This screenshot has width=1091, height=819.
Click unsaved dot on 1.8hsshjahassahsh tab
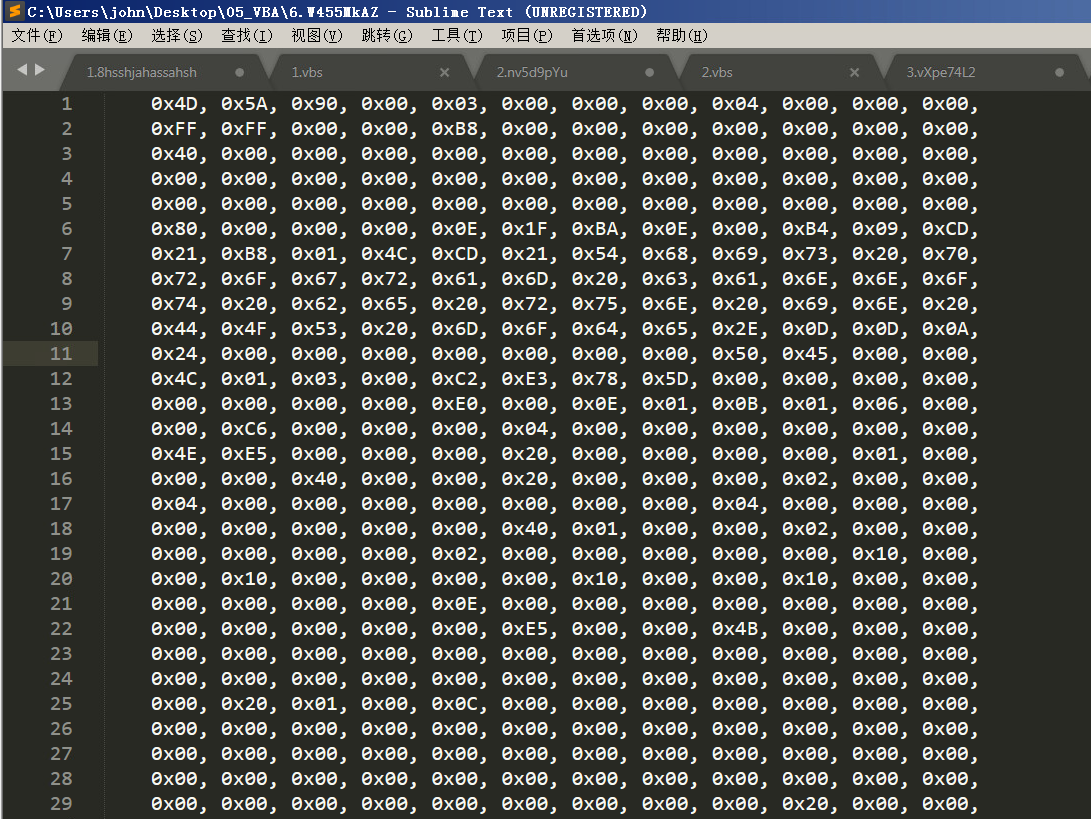click(x=239, y=72)
